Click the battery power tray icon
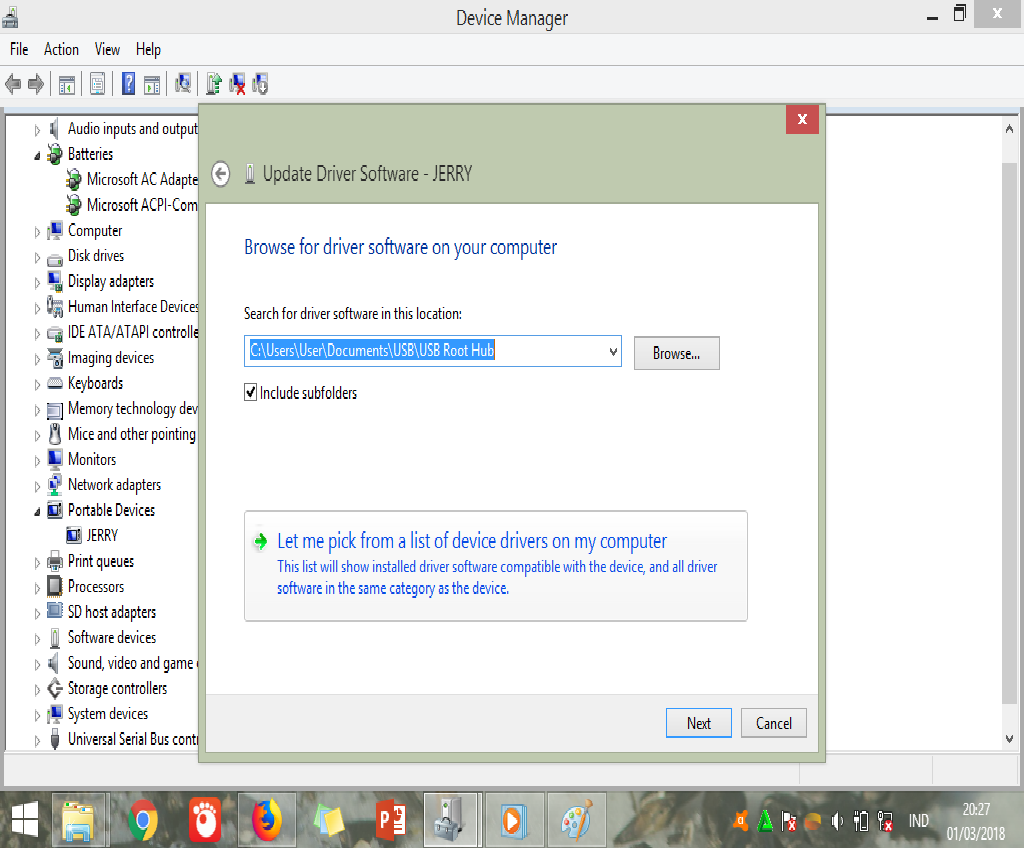This screenshot has height=849, width=1024. (861, 821)
